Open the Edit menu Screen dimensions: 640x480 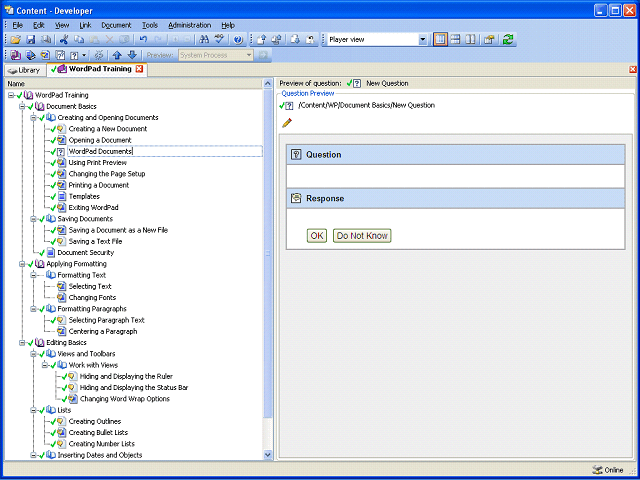point(39,25)
